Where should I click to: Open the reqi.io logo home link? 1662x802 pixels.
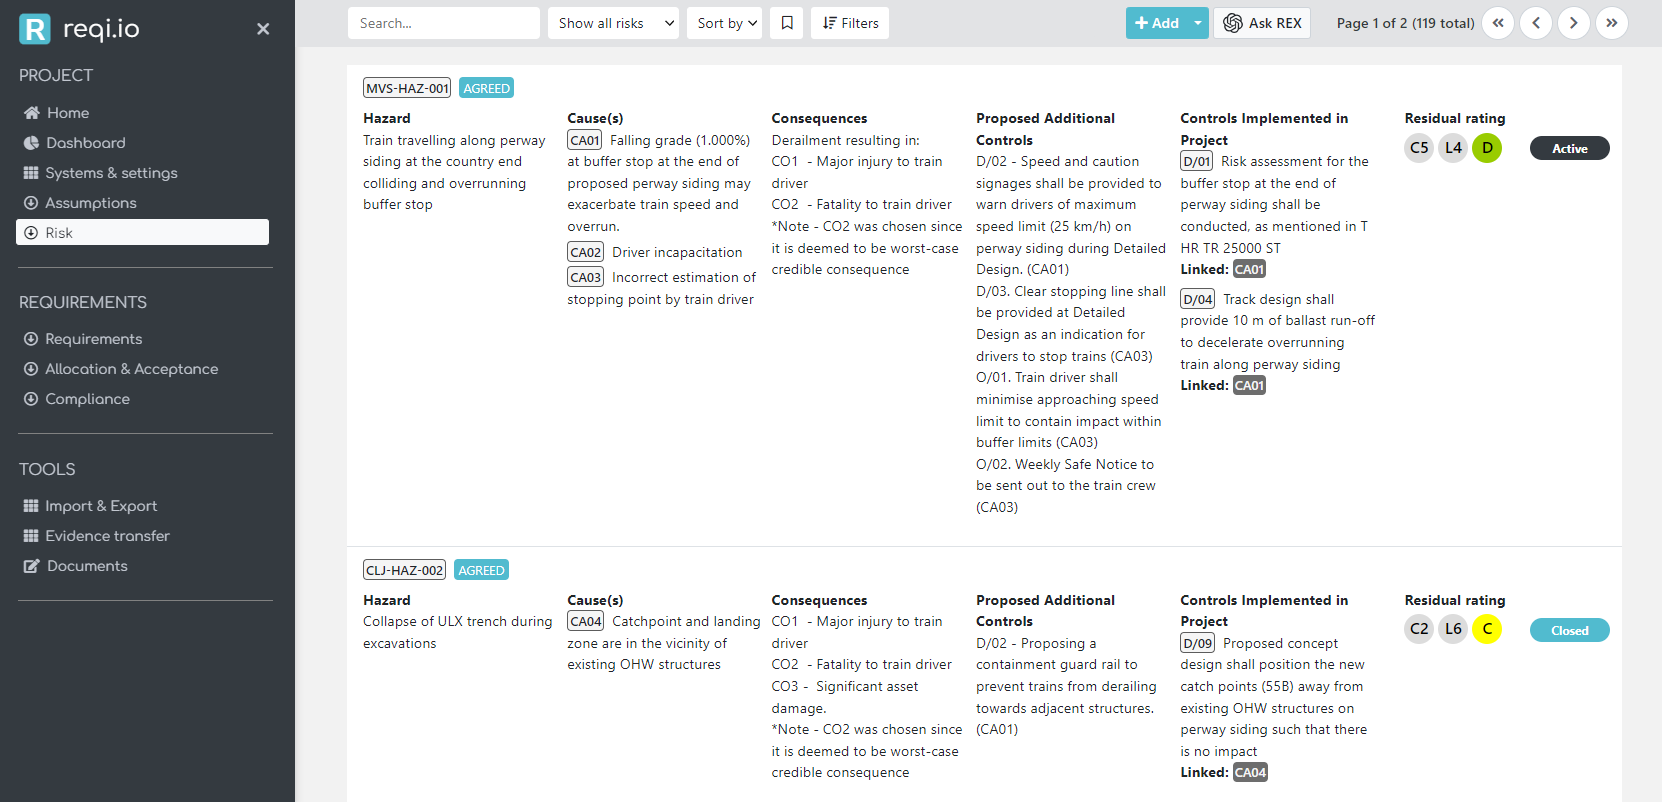(x=80, y=29)
